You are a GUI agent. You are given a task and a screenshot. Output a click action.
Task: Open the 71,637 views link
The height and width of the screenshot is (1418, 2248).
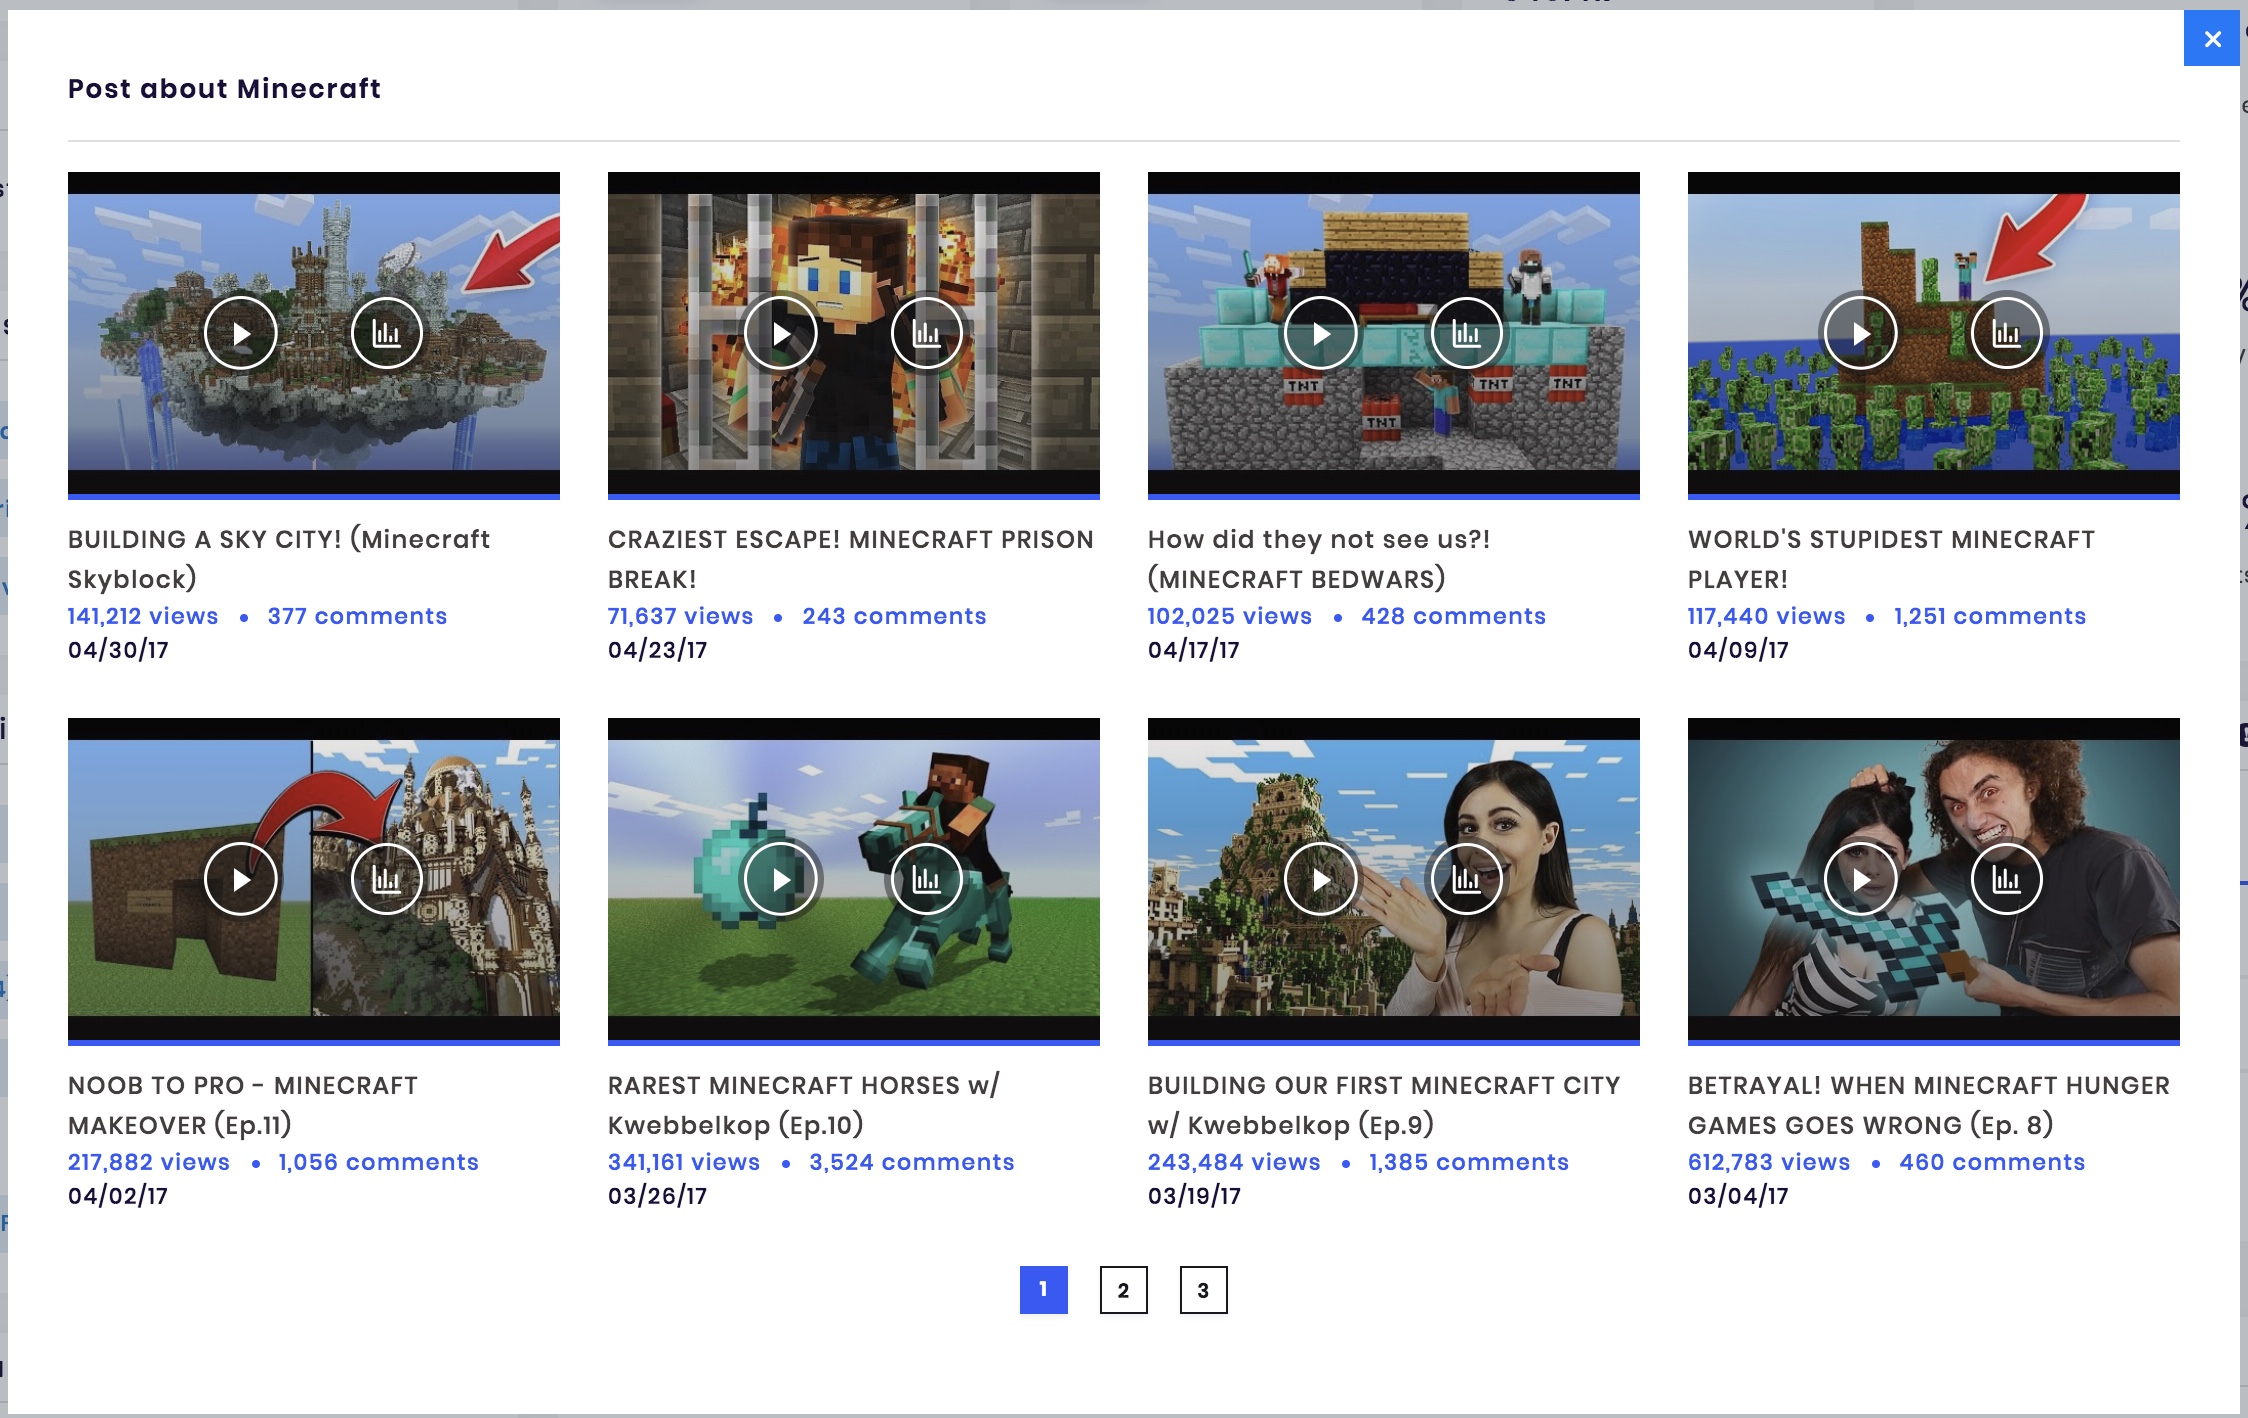click(681, 616)
